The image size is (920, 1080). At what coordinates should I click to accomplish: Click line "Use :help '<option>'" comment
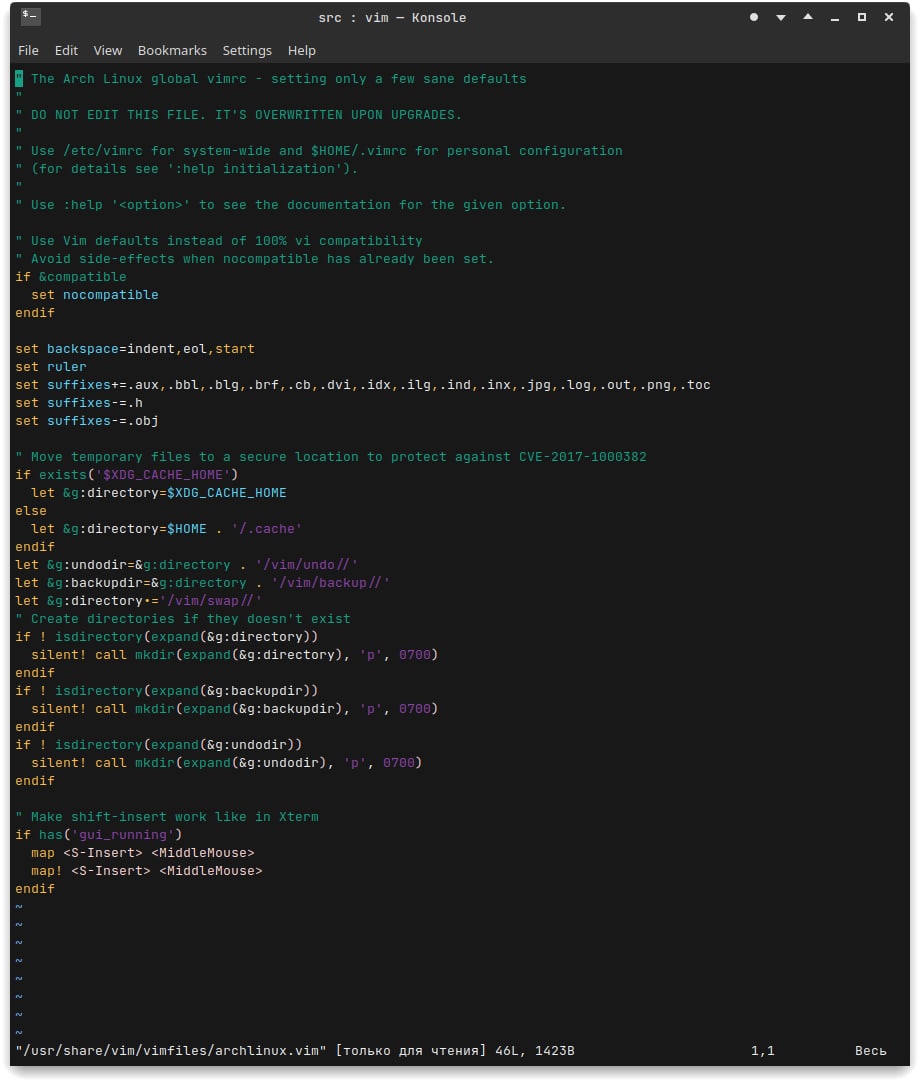(x=291, y=205)
